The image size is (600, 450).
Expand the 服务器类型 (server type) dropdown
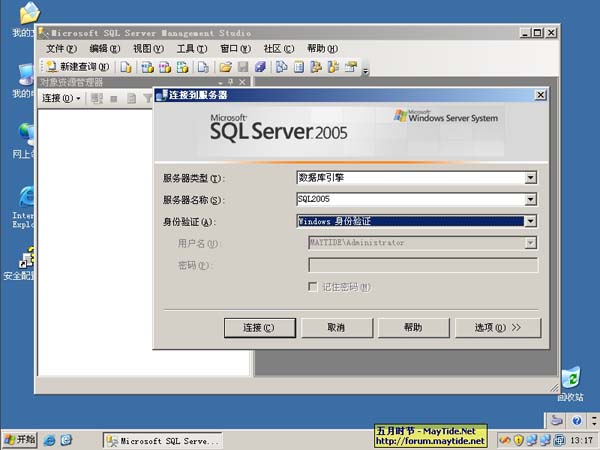531,178
